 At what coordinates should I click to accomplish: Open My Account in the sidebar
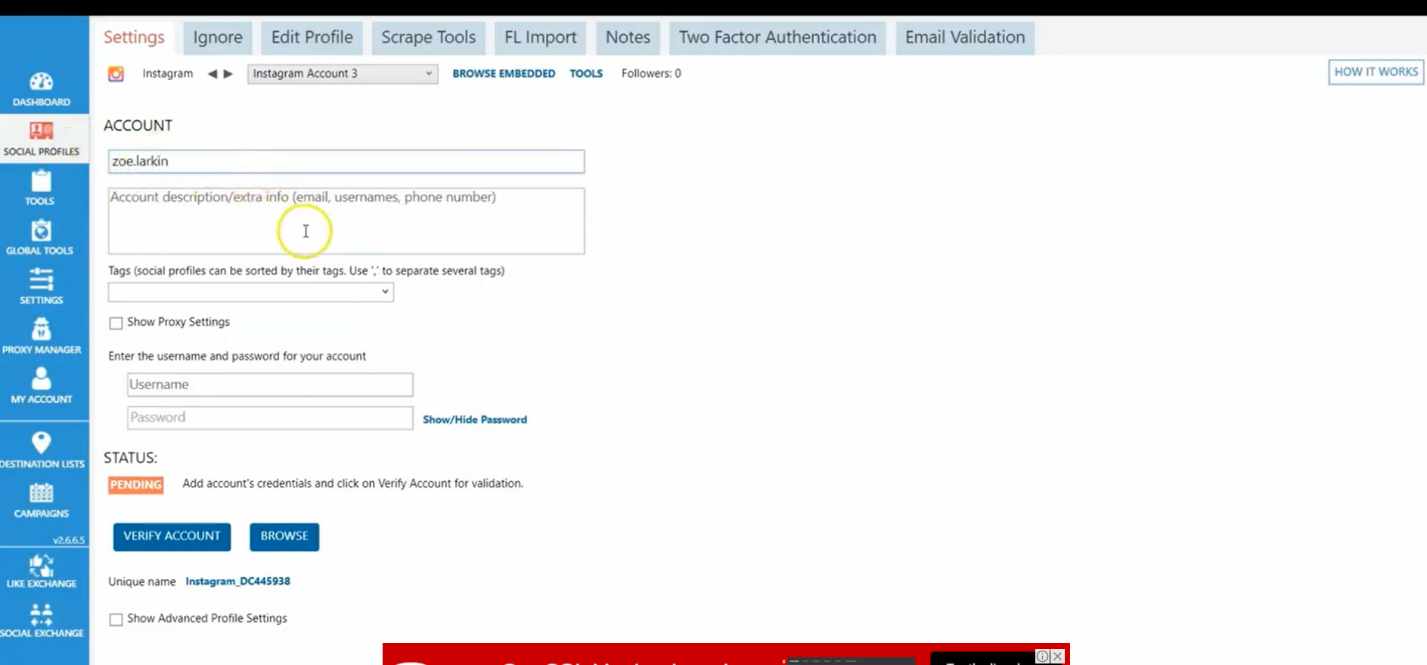click(x=41, y=386)
